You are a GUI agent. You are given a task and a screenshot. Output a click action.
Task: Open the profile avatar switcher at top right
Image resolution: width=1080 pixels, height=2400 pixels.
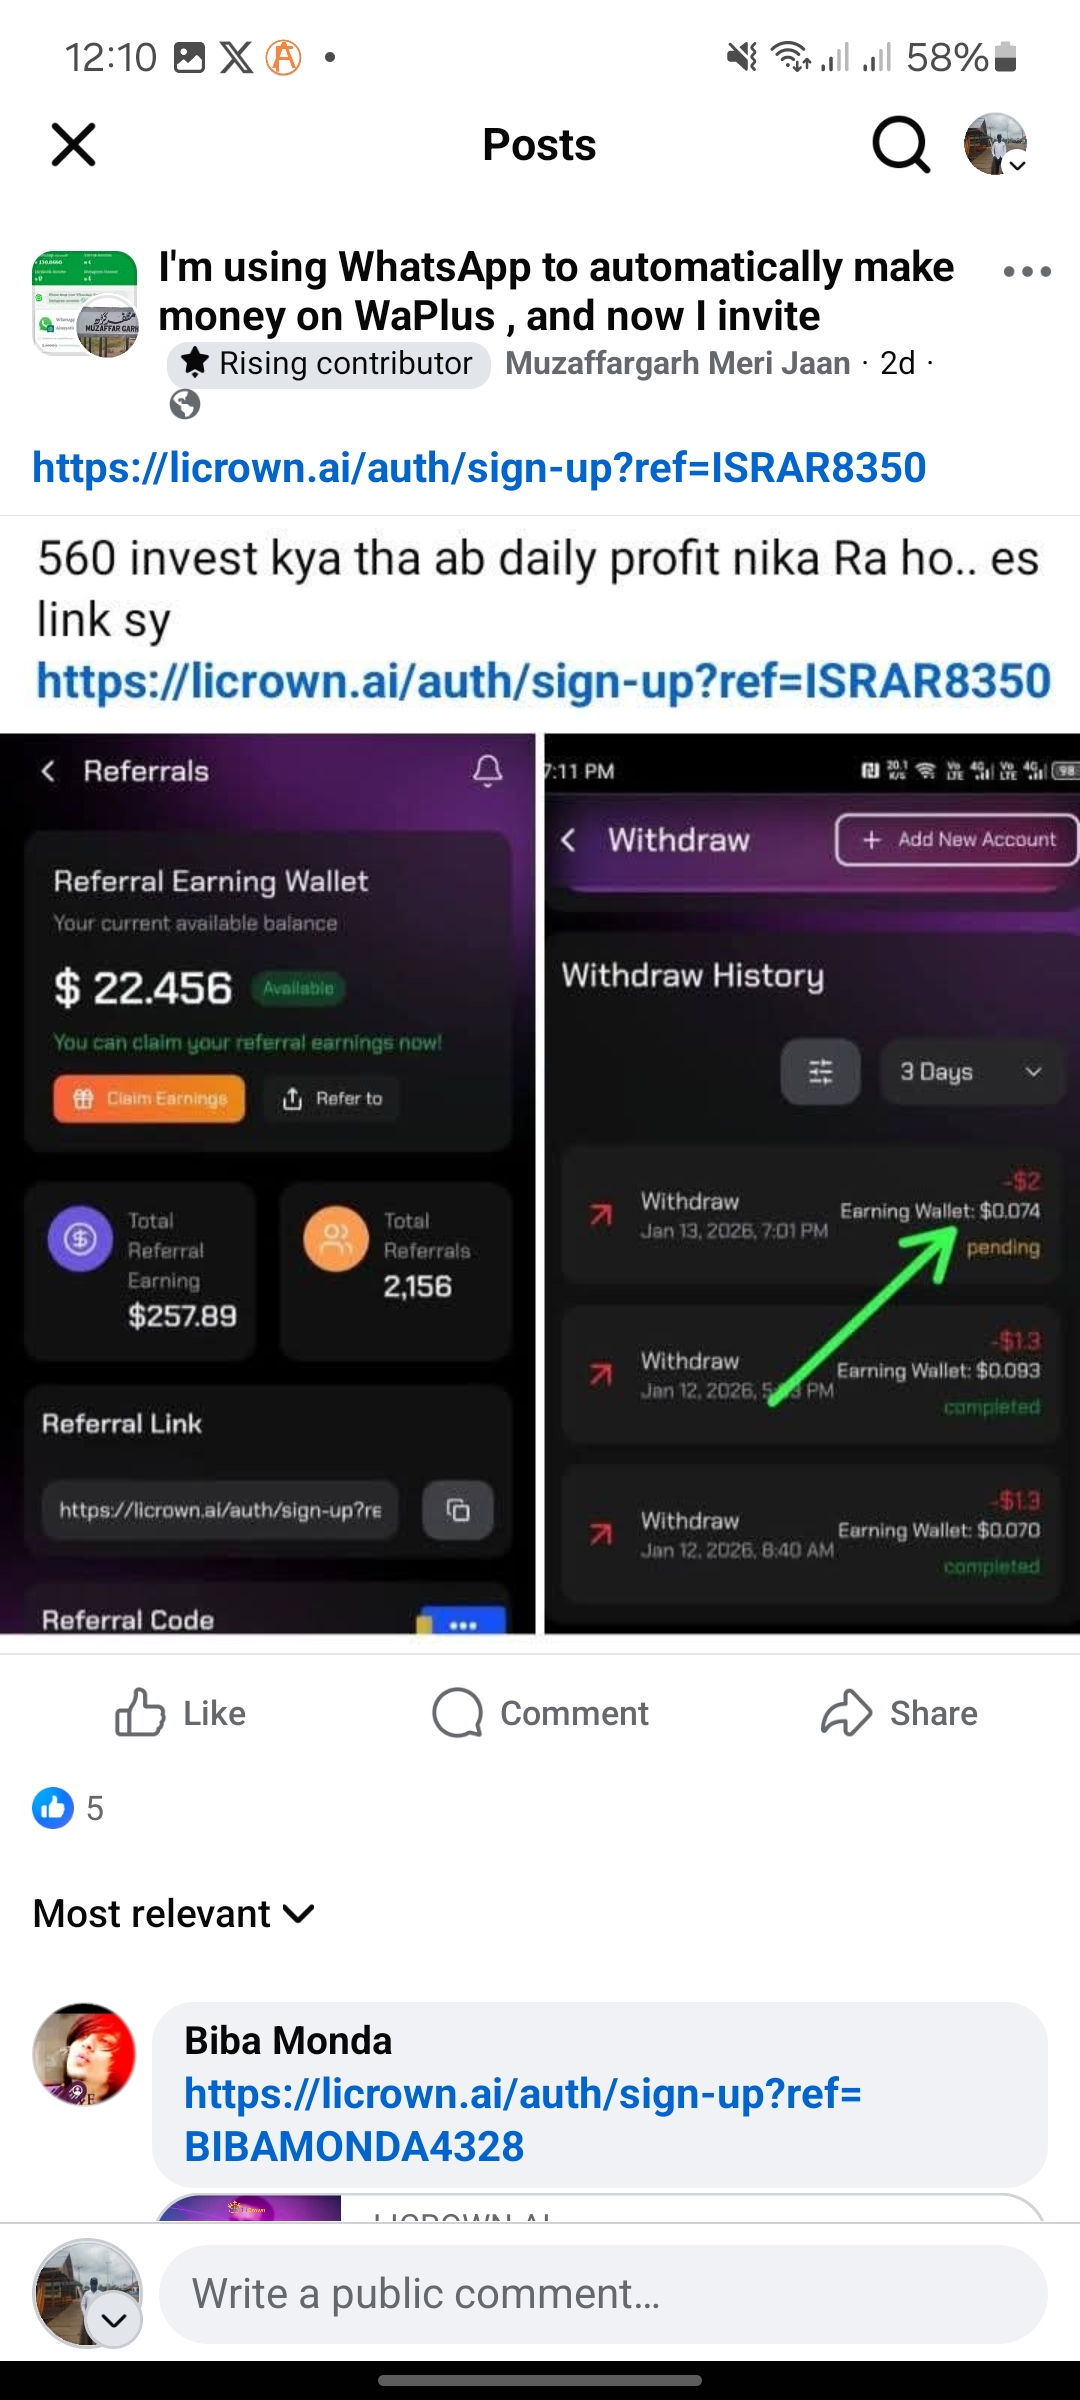pos(996,144)
